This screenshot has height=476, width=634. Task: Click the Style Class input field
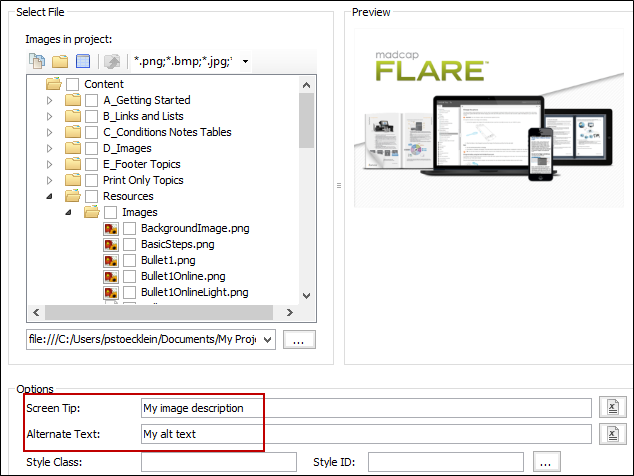(219, 462)
